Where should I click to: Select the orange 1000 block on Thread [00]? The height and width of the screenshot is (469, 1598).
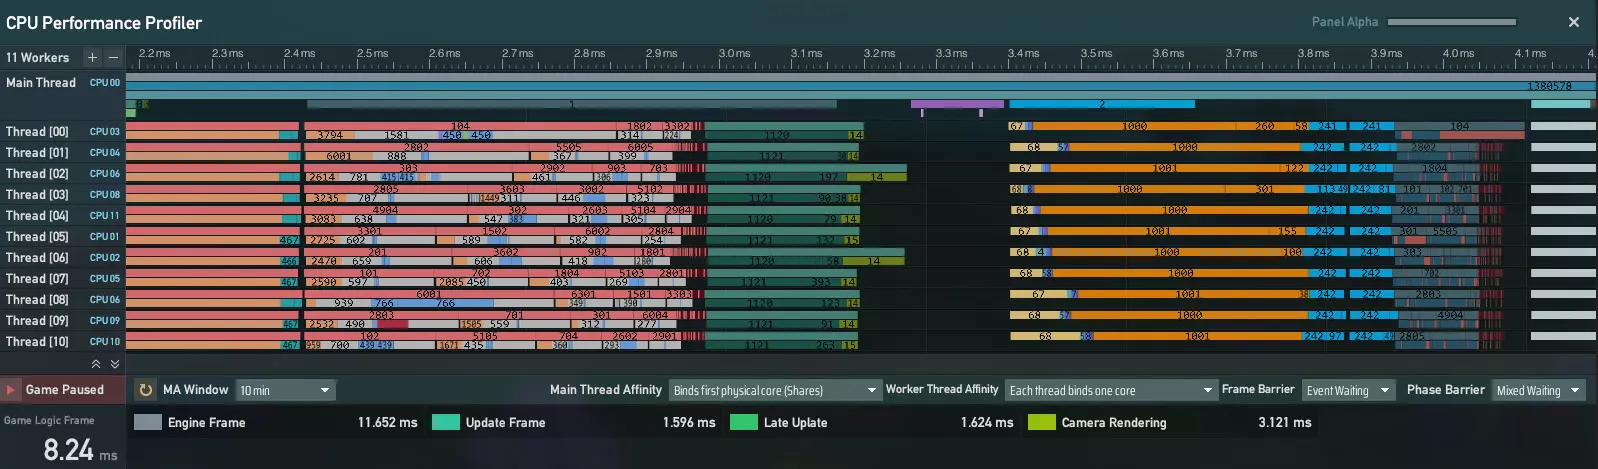click(1134, 127)
